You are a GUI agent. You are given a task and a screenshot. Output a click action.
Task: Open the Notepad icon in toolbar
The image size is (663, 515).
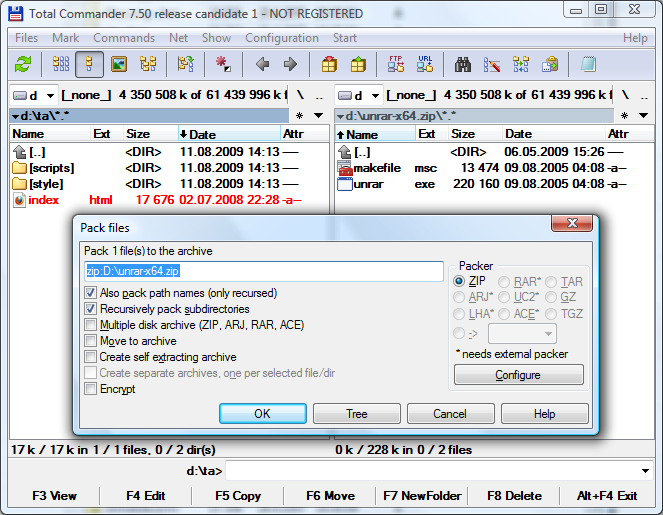pos(588,65)
